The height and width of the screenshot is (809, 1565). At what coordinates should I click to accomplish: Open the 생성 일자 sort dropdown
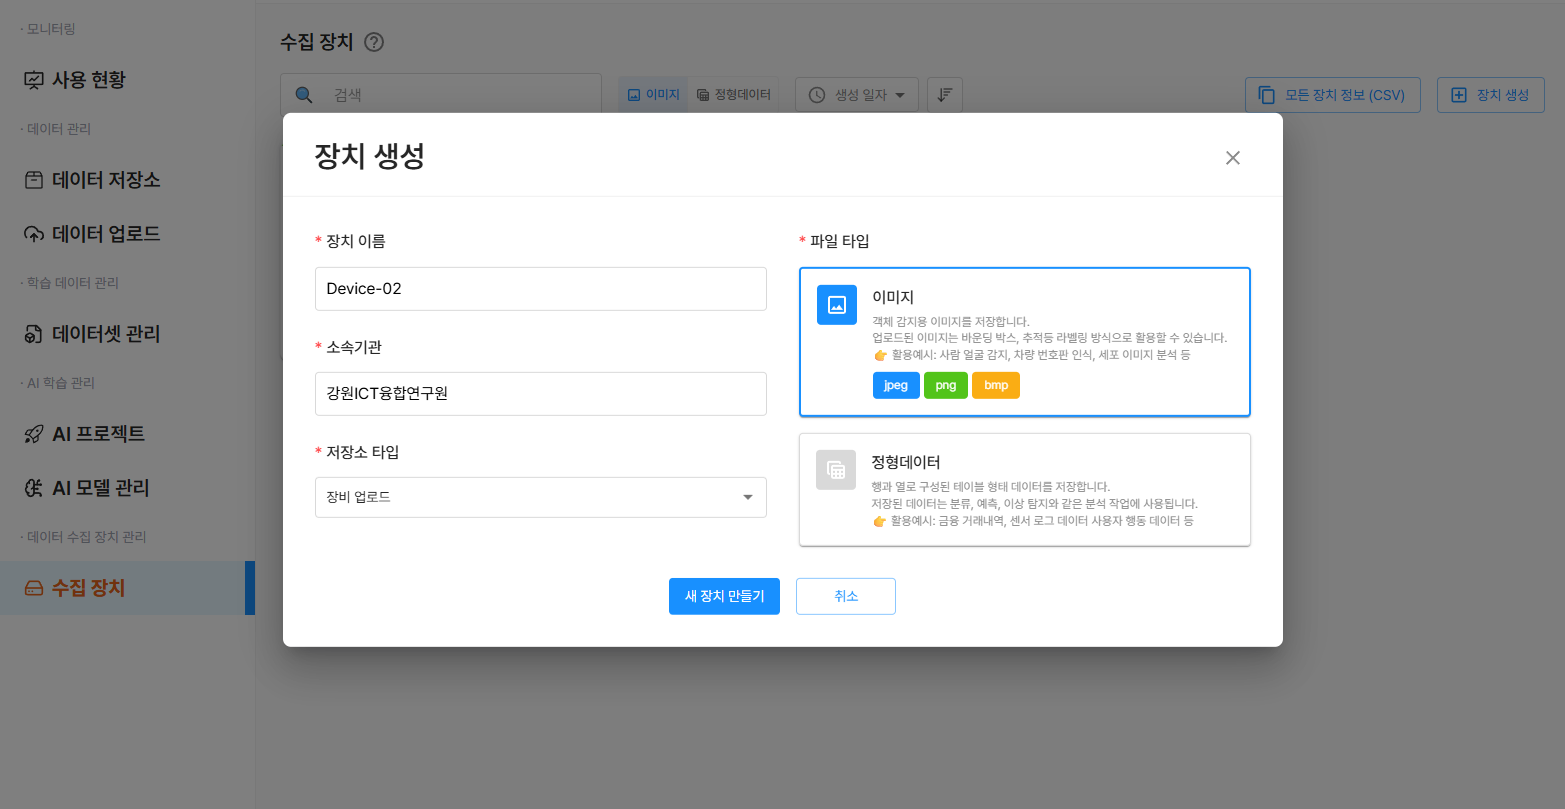pos(857,95)
